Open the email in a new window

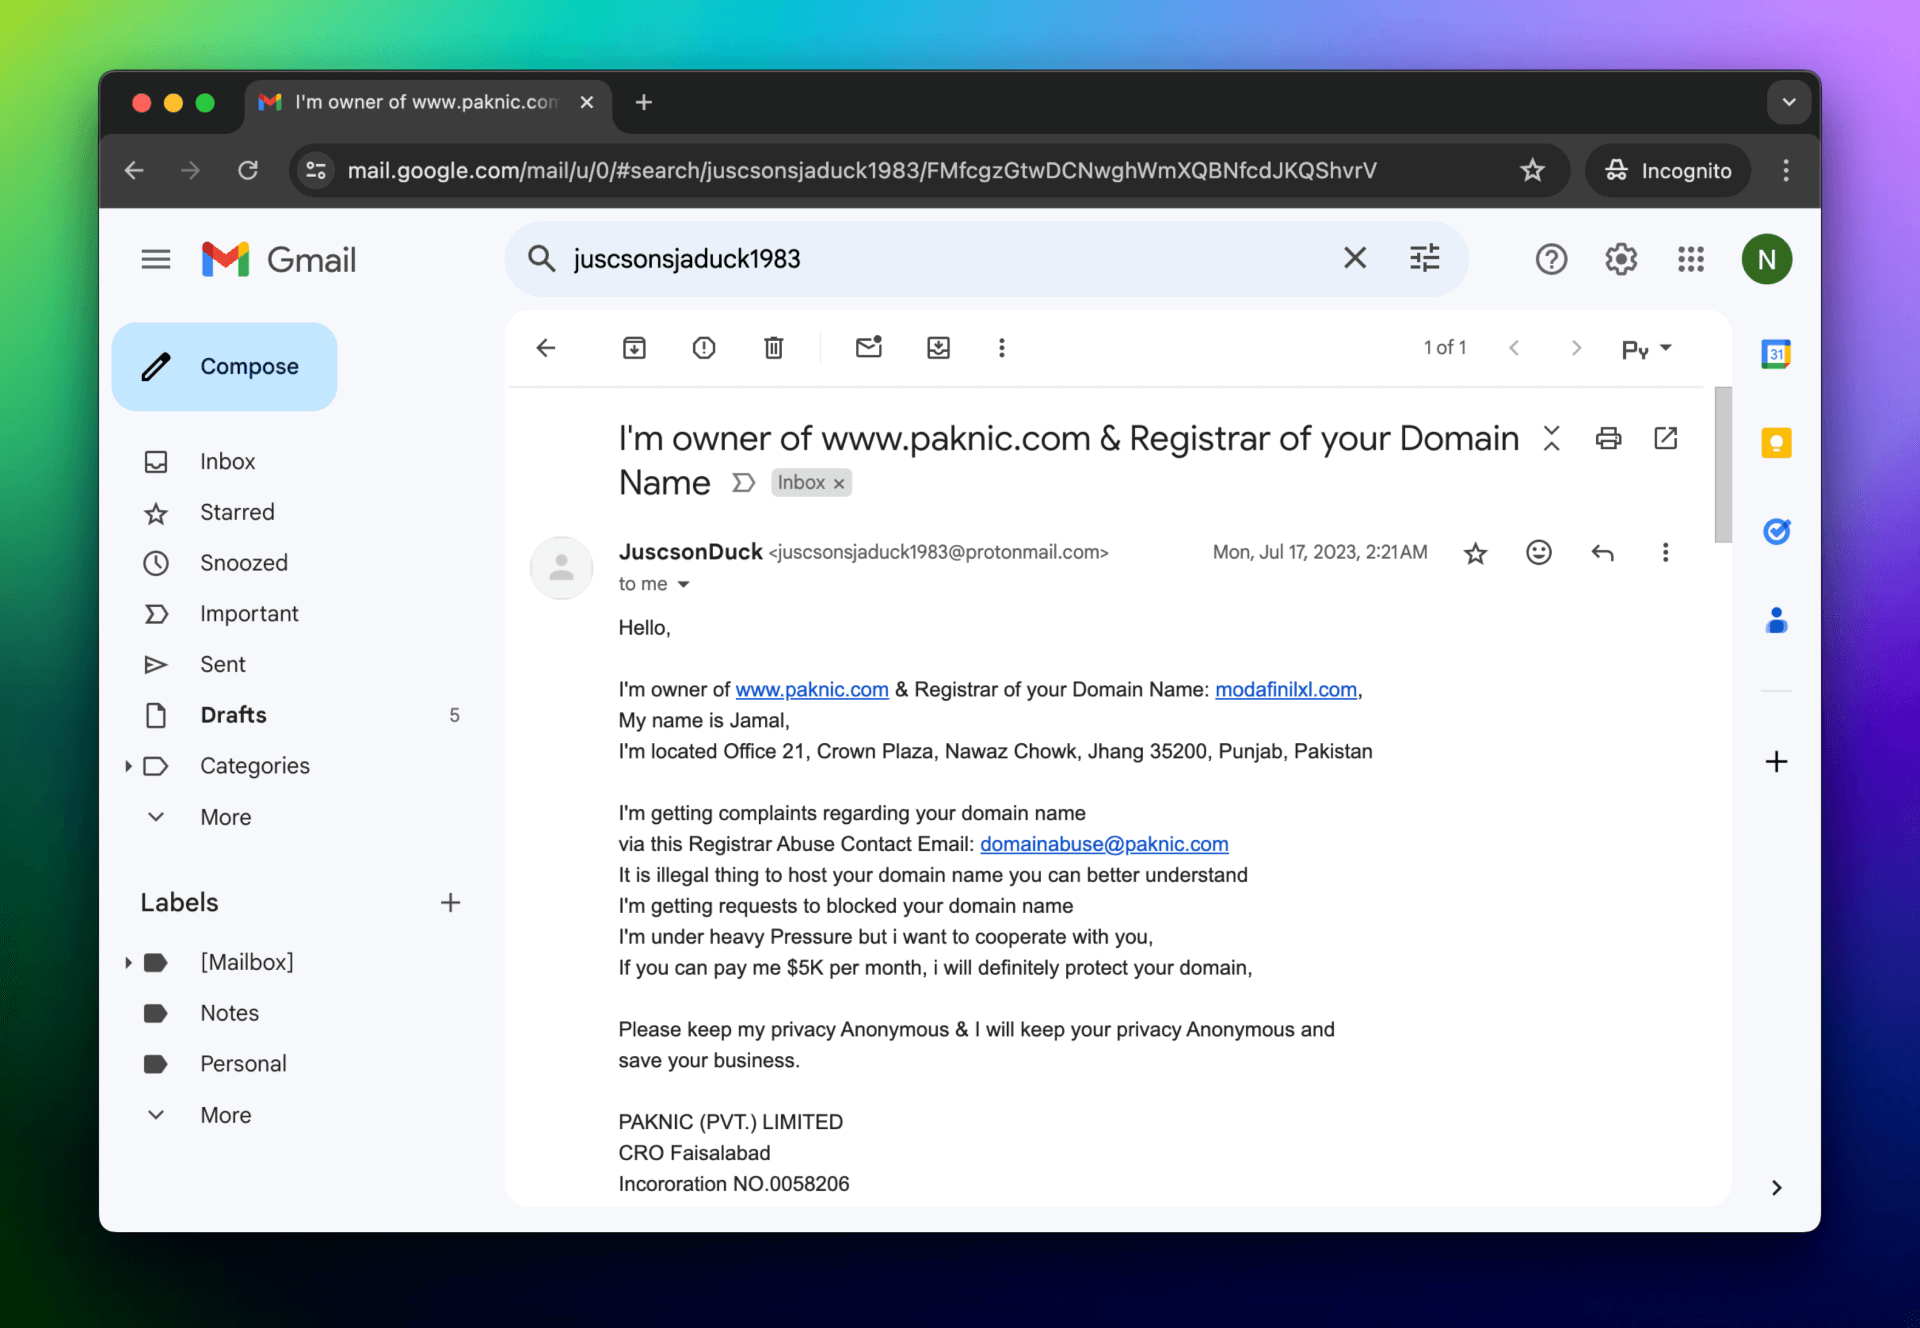click(1666, 438)
